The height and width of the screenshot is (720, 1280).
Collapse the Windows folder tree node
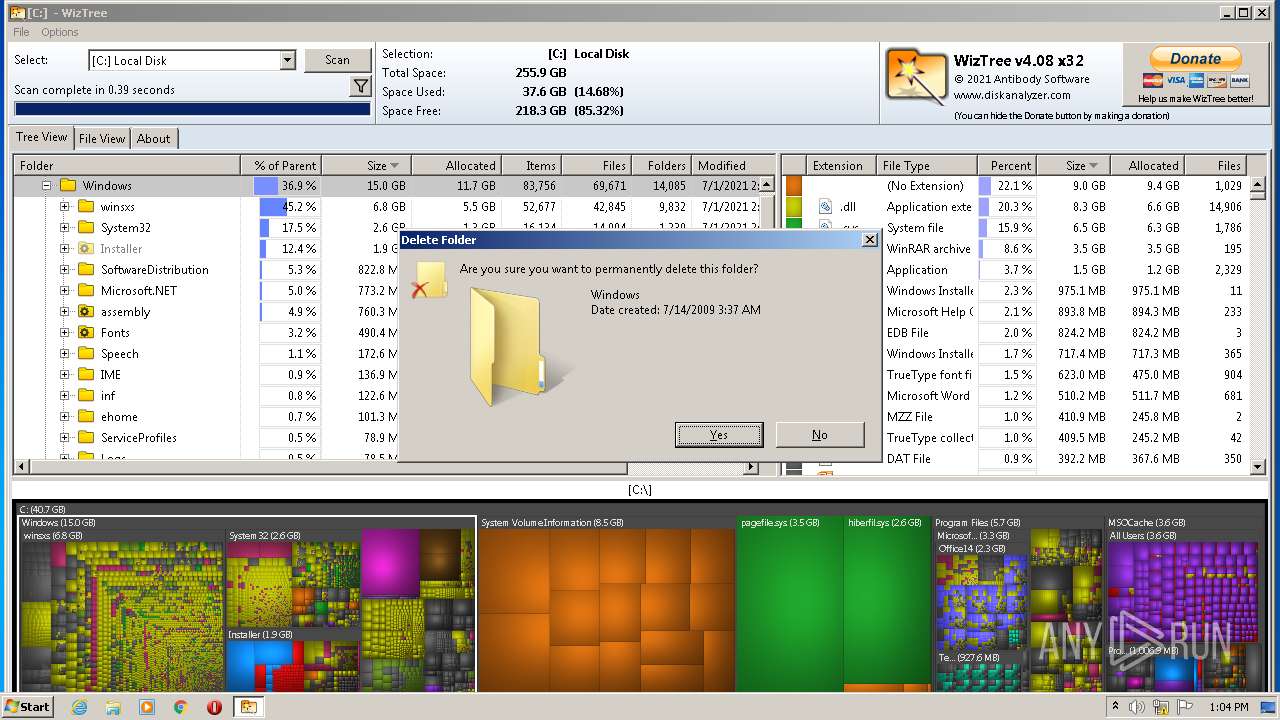point(46,186)
